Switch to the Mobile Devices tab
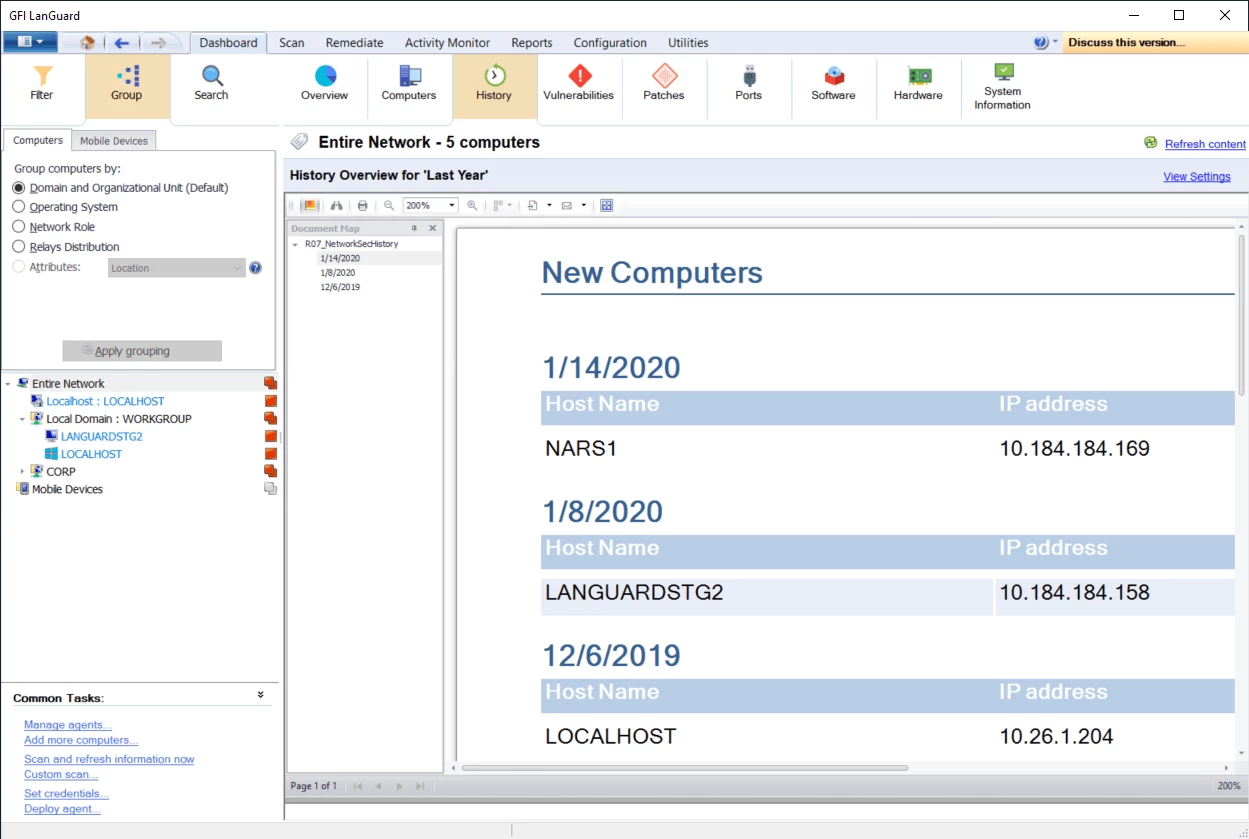1249x839 pixels. [x=114, y=141]
